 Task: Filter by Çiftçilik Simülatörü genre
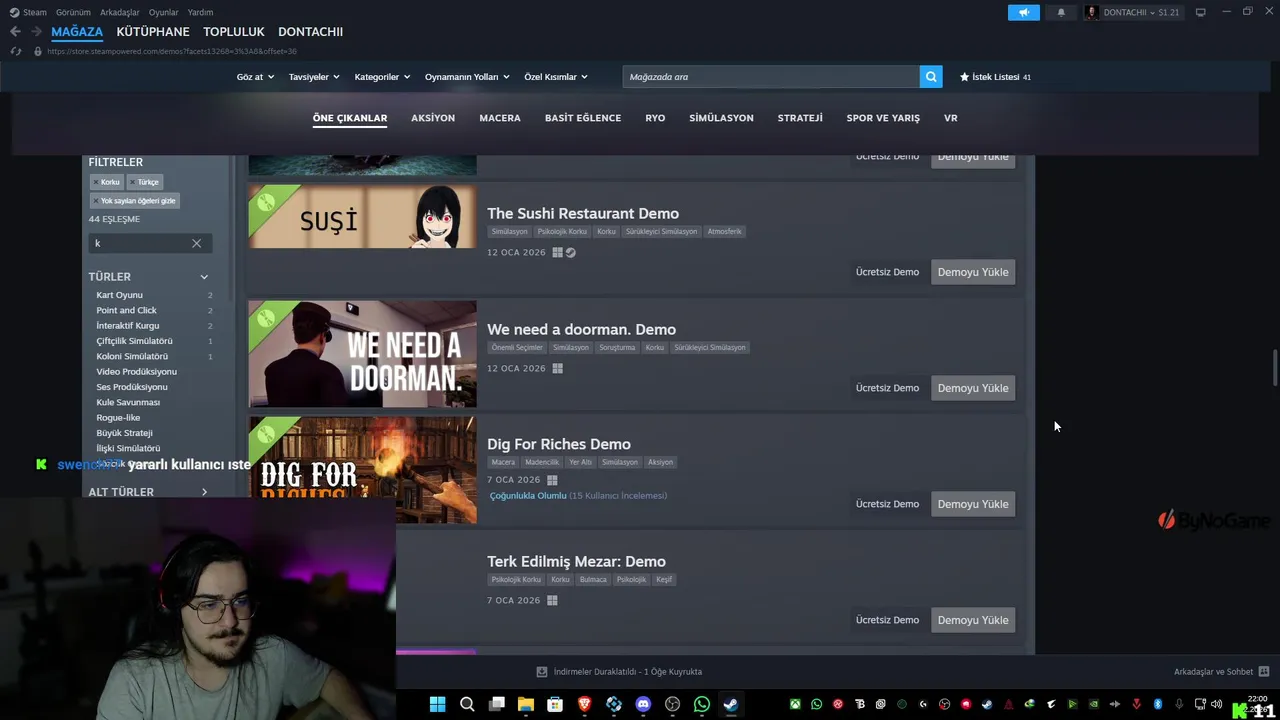coord(134,341)
